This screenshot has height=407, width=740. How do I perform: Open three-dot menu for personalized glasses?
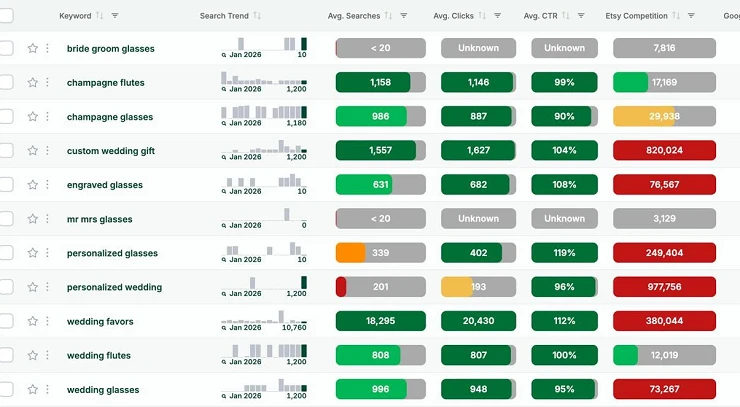tap(47, 253)
